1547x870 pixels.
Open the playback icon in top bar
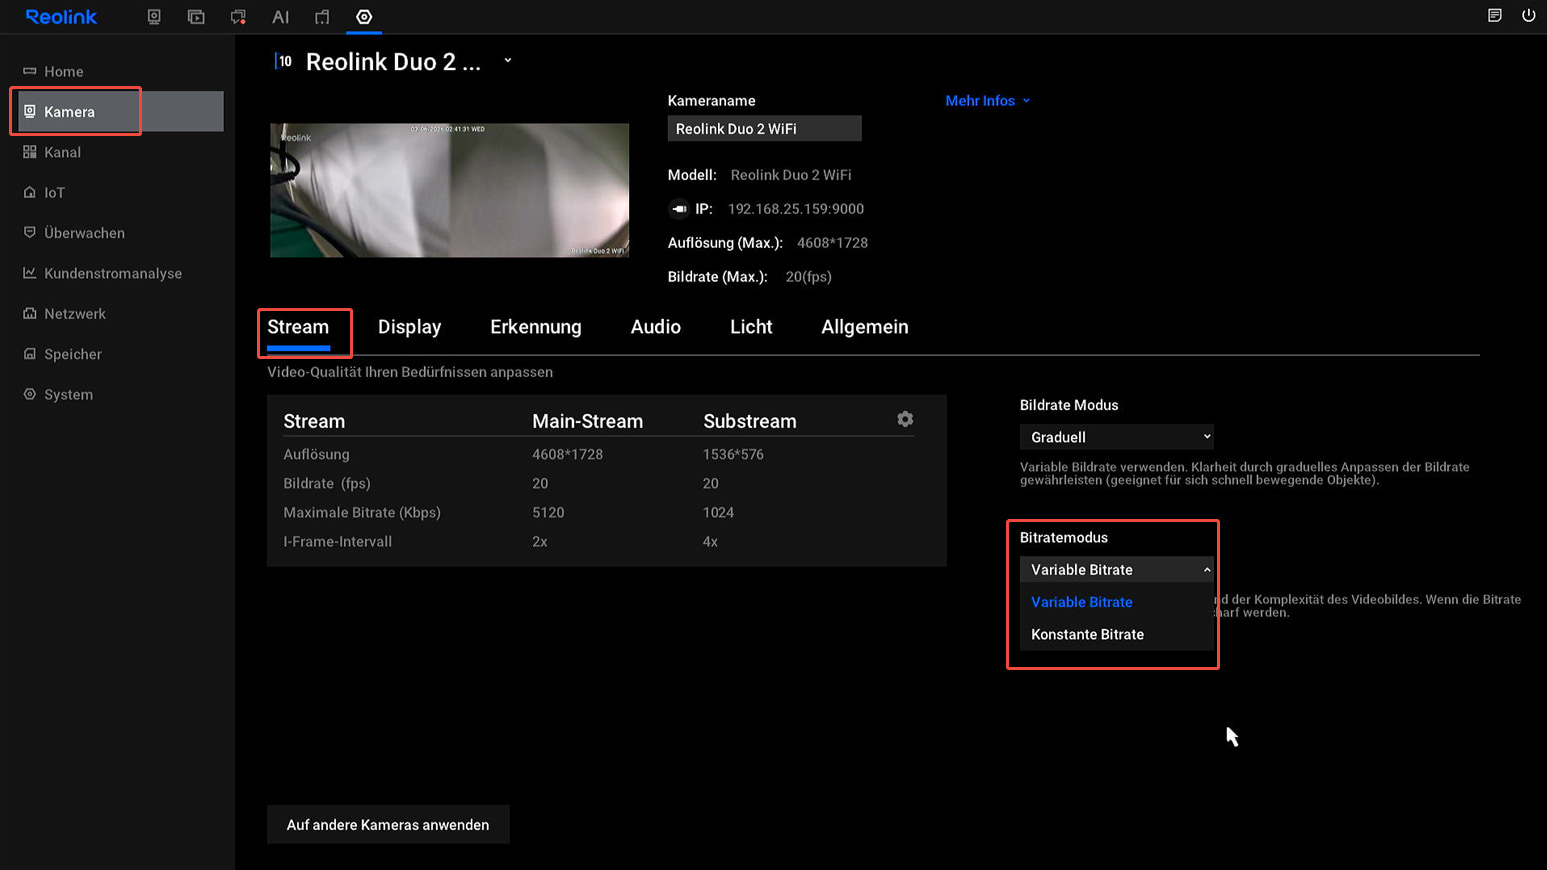click(196, 17)
